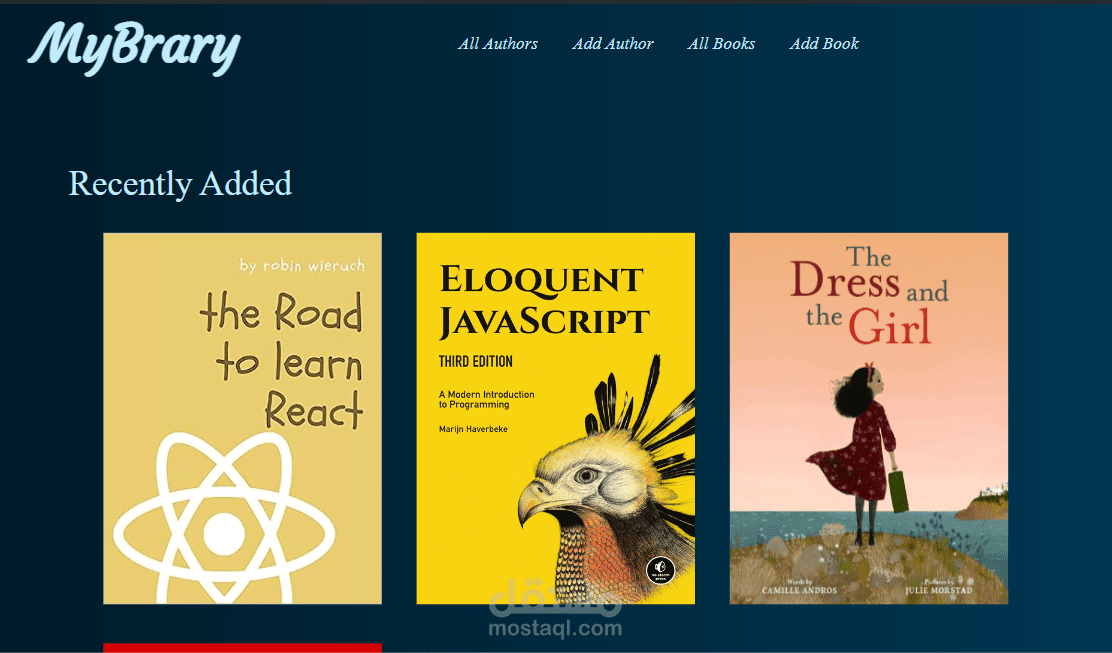This screenshot has width=1112, height=653.
Task: Click the React atom logo on the first cover
Action: tap(224, 520)
